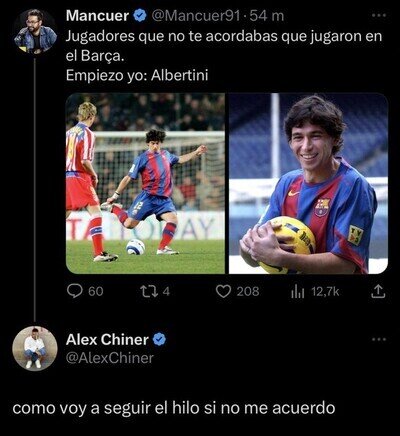Click the @Mancuer91 handle
The image size is (400, 436).
(x=196, y=16)
